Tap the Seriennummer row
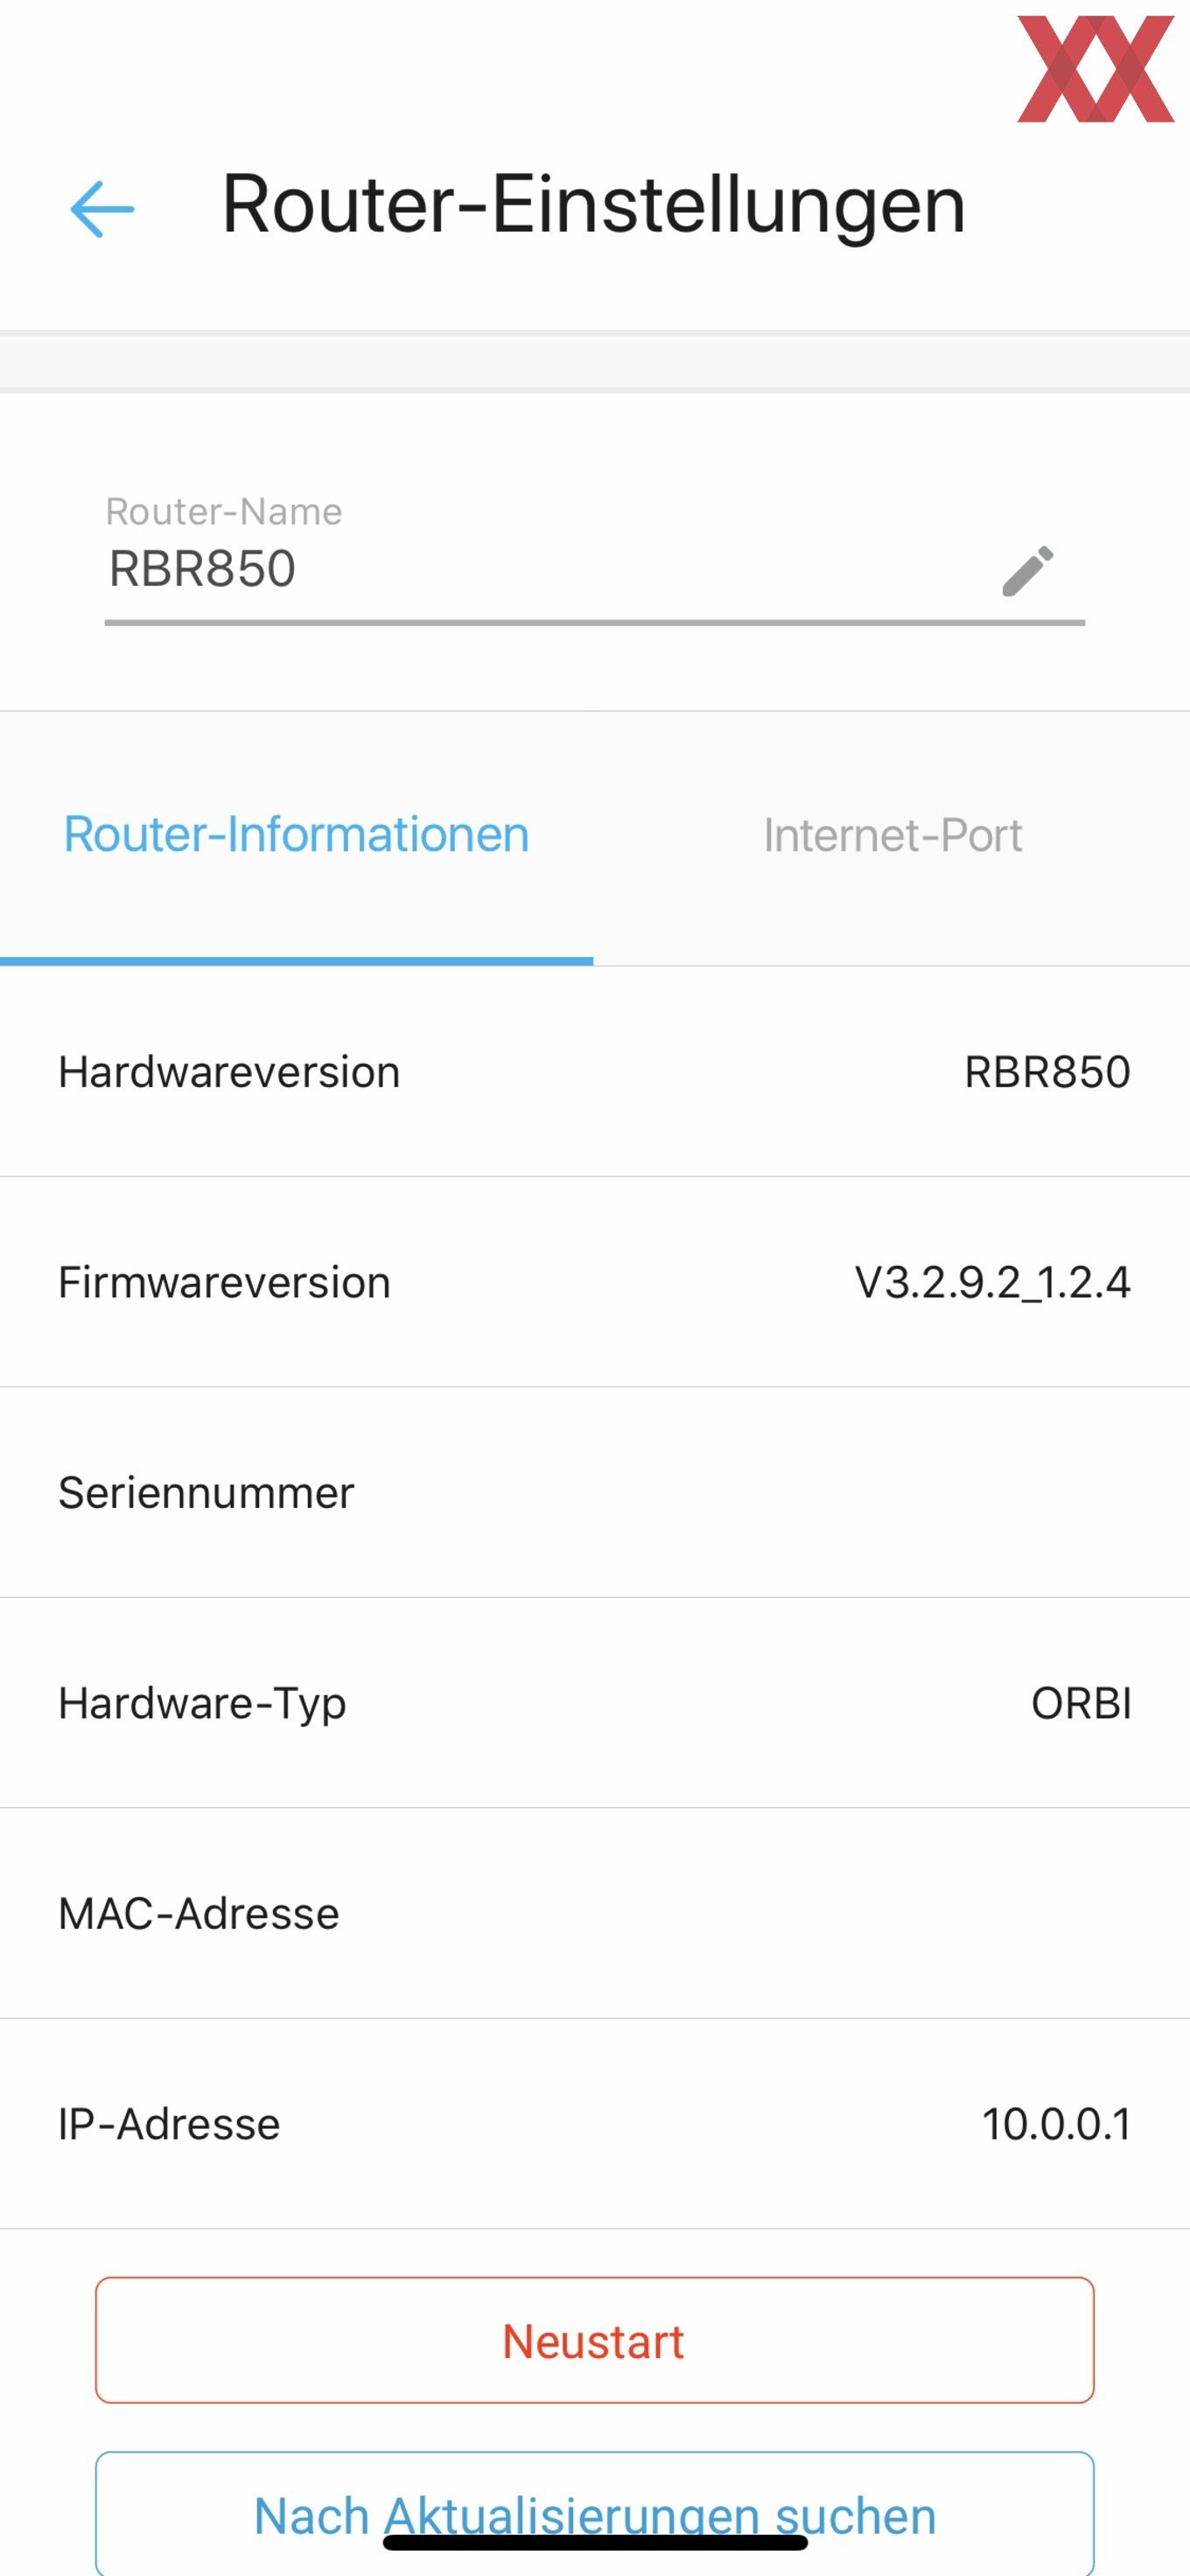 pyautogui.click(x=595, y=1493)
